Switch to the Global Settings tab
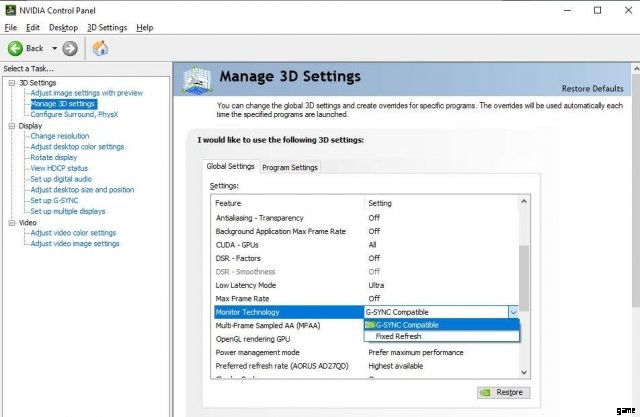The width and height of the screenshot is (640, 417). (230, 166)
